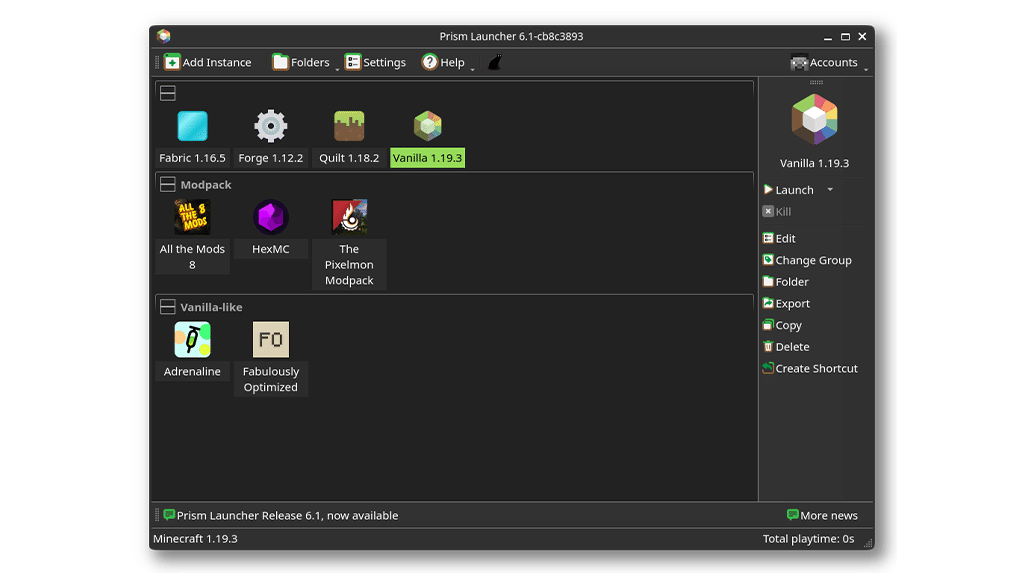This screenshot has height=576, width=1024.
Task: Select the Adrenaline instance icon
Action: [x=192, y=339]
